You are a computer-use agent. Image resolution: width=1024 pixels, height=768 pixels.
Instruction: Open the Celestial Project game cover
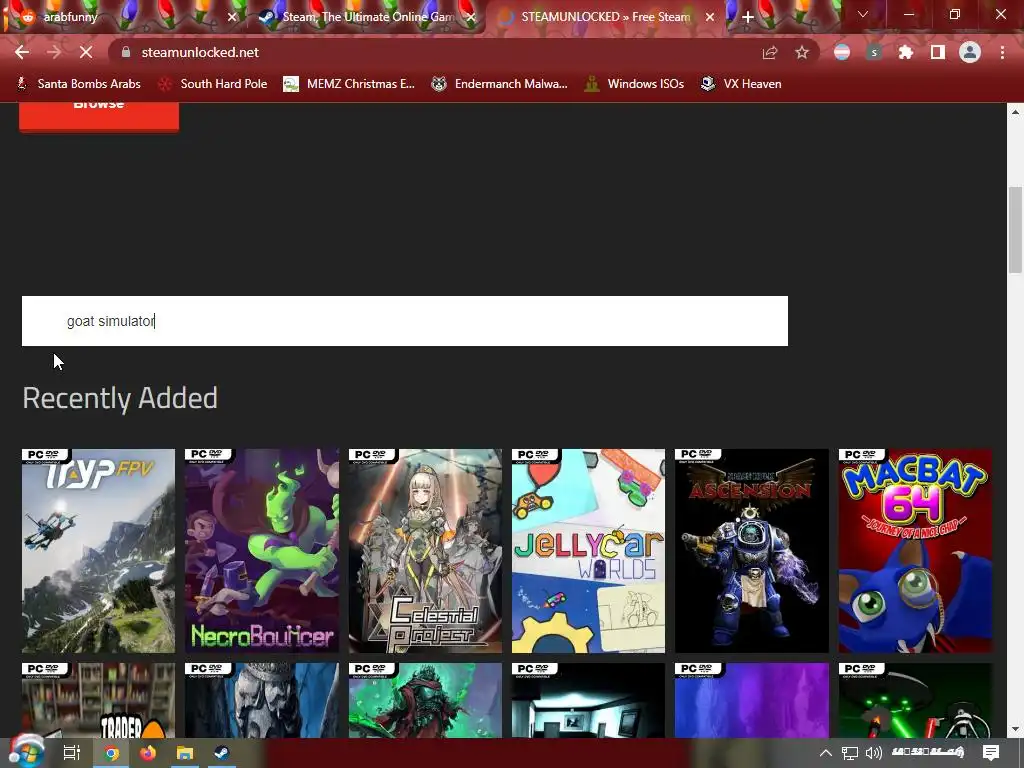(x=425, y=551)
